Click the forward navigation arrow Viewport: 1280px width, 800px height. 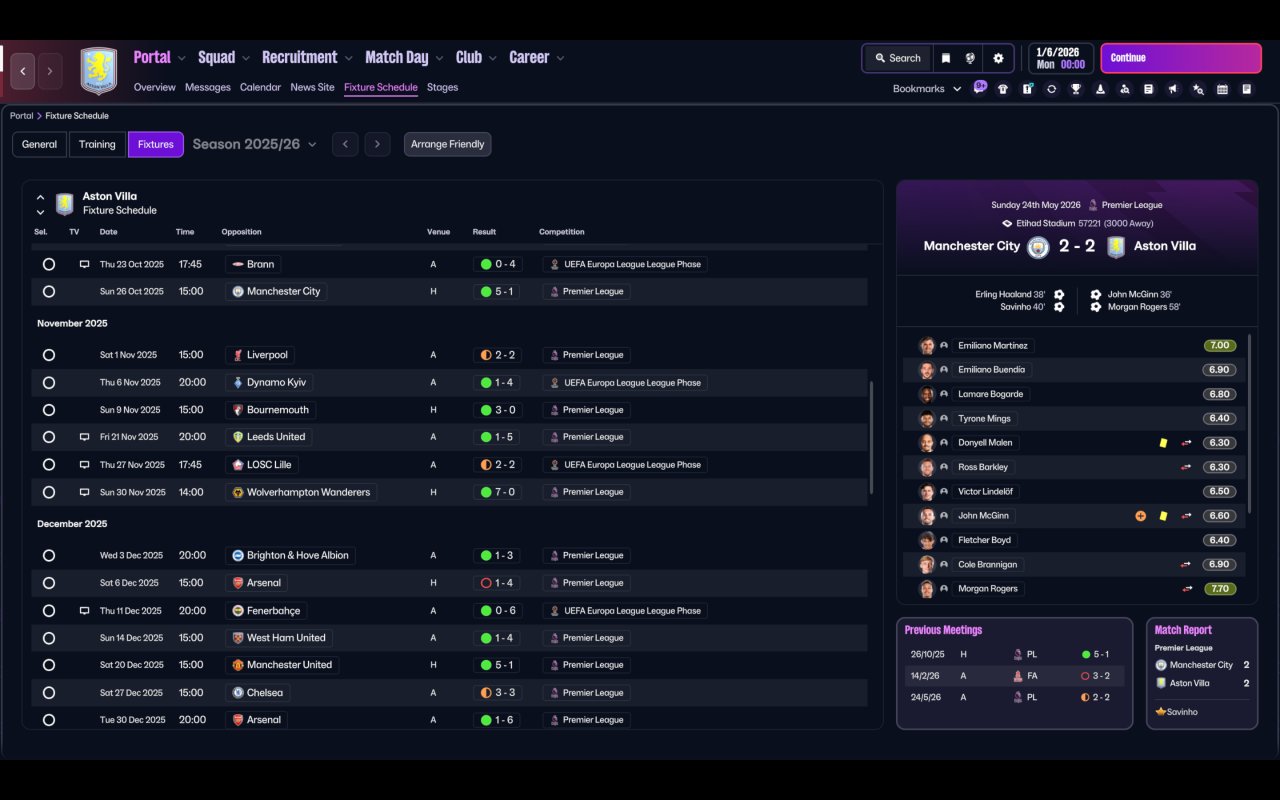click(50, 71)
